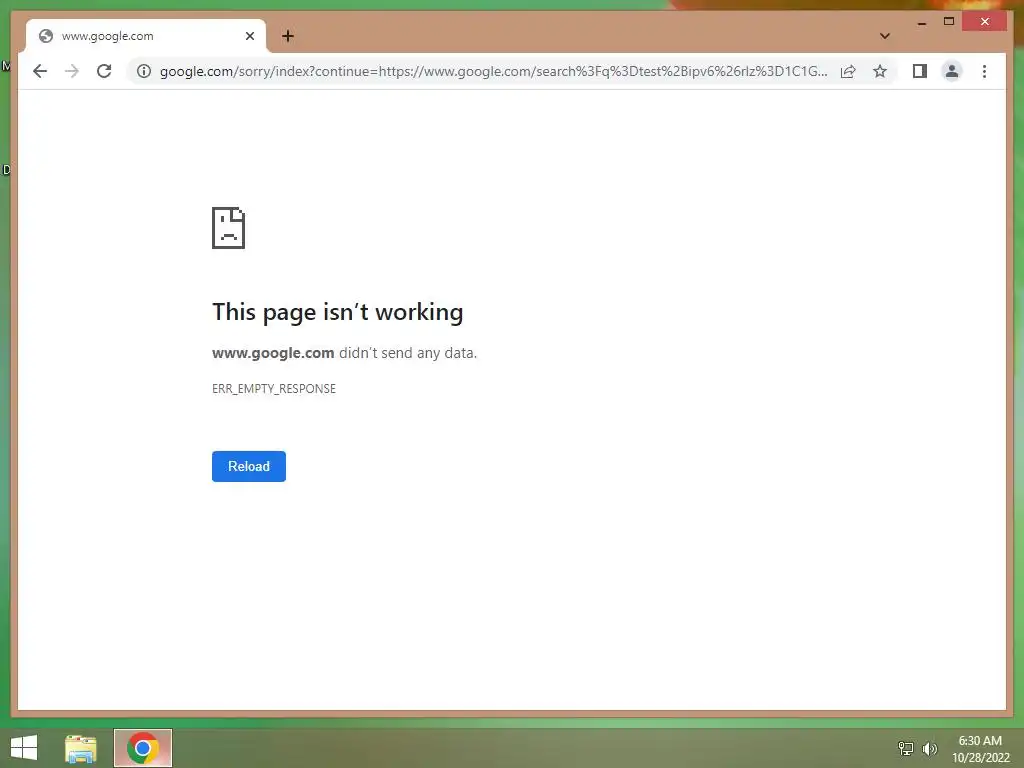The image size is (1024, 768).
Task: Open the network status tray icon
Action: pyautogui.click(x=906, y=748)
